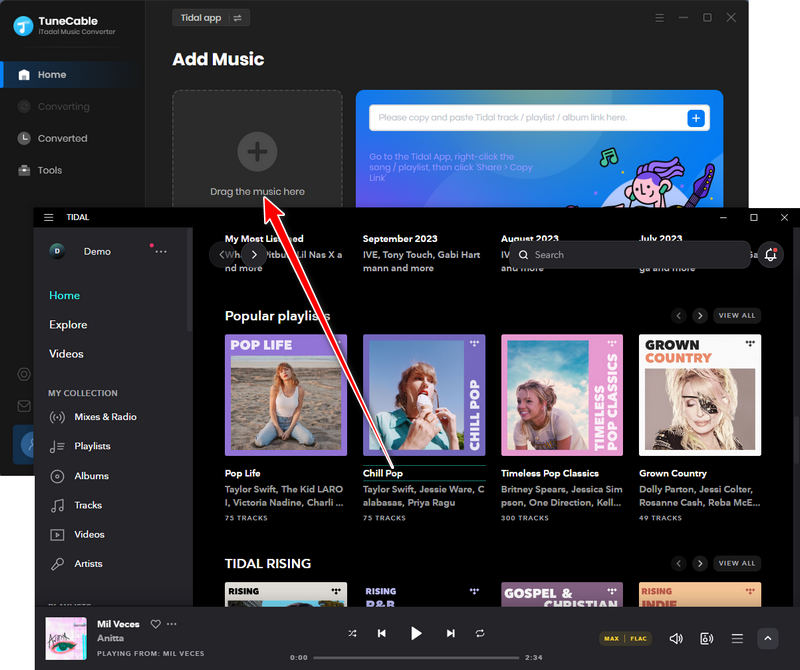Click the Anitta artist link in player
The image size is (800, 670).
pyautogui.click(x=110, y=638)
